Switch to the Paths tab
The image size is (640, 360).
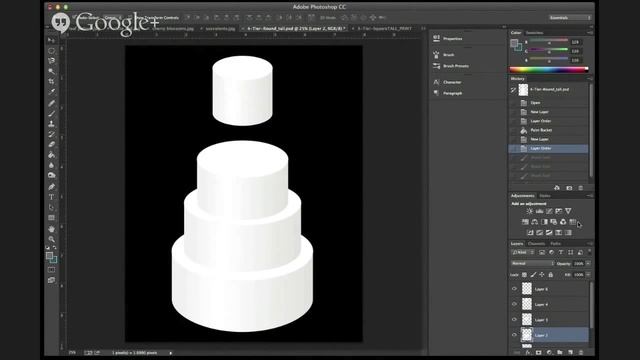coord(556,244)
